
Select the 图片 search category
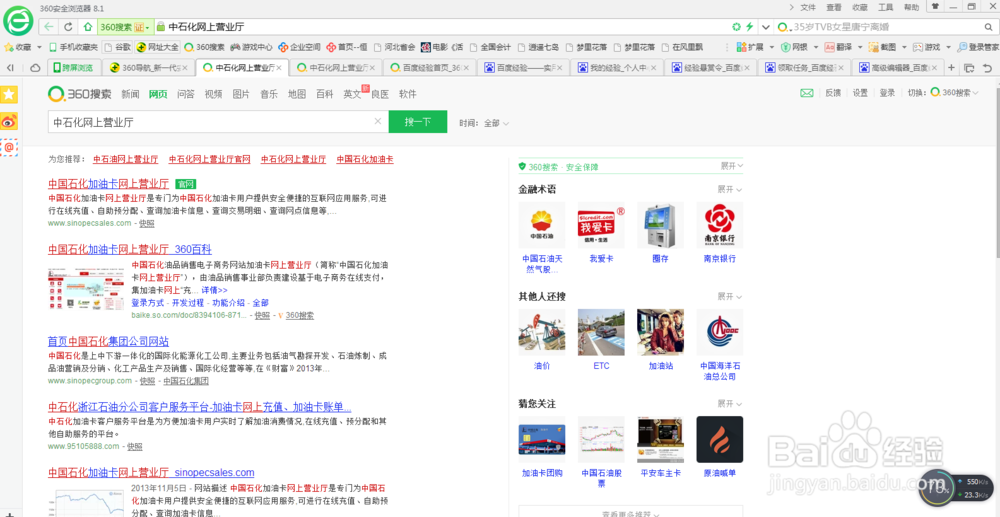coord(241,94)
